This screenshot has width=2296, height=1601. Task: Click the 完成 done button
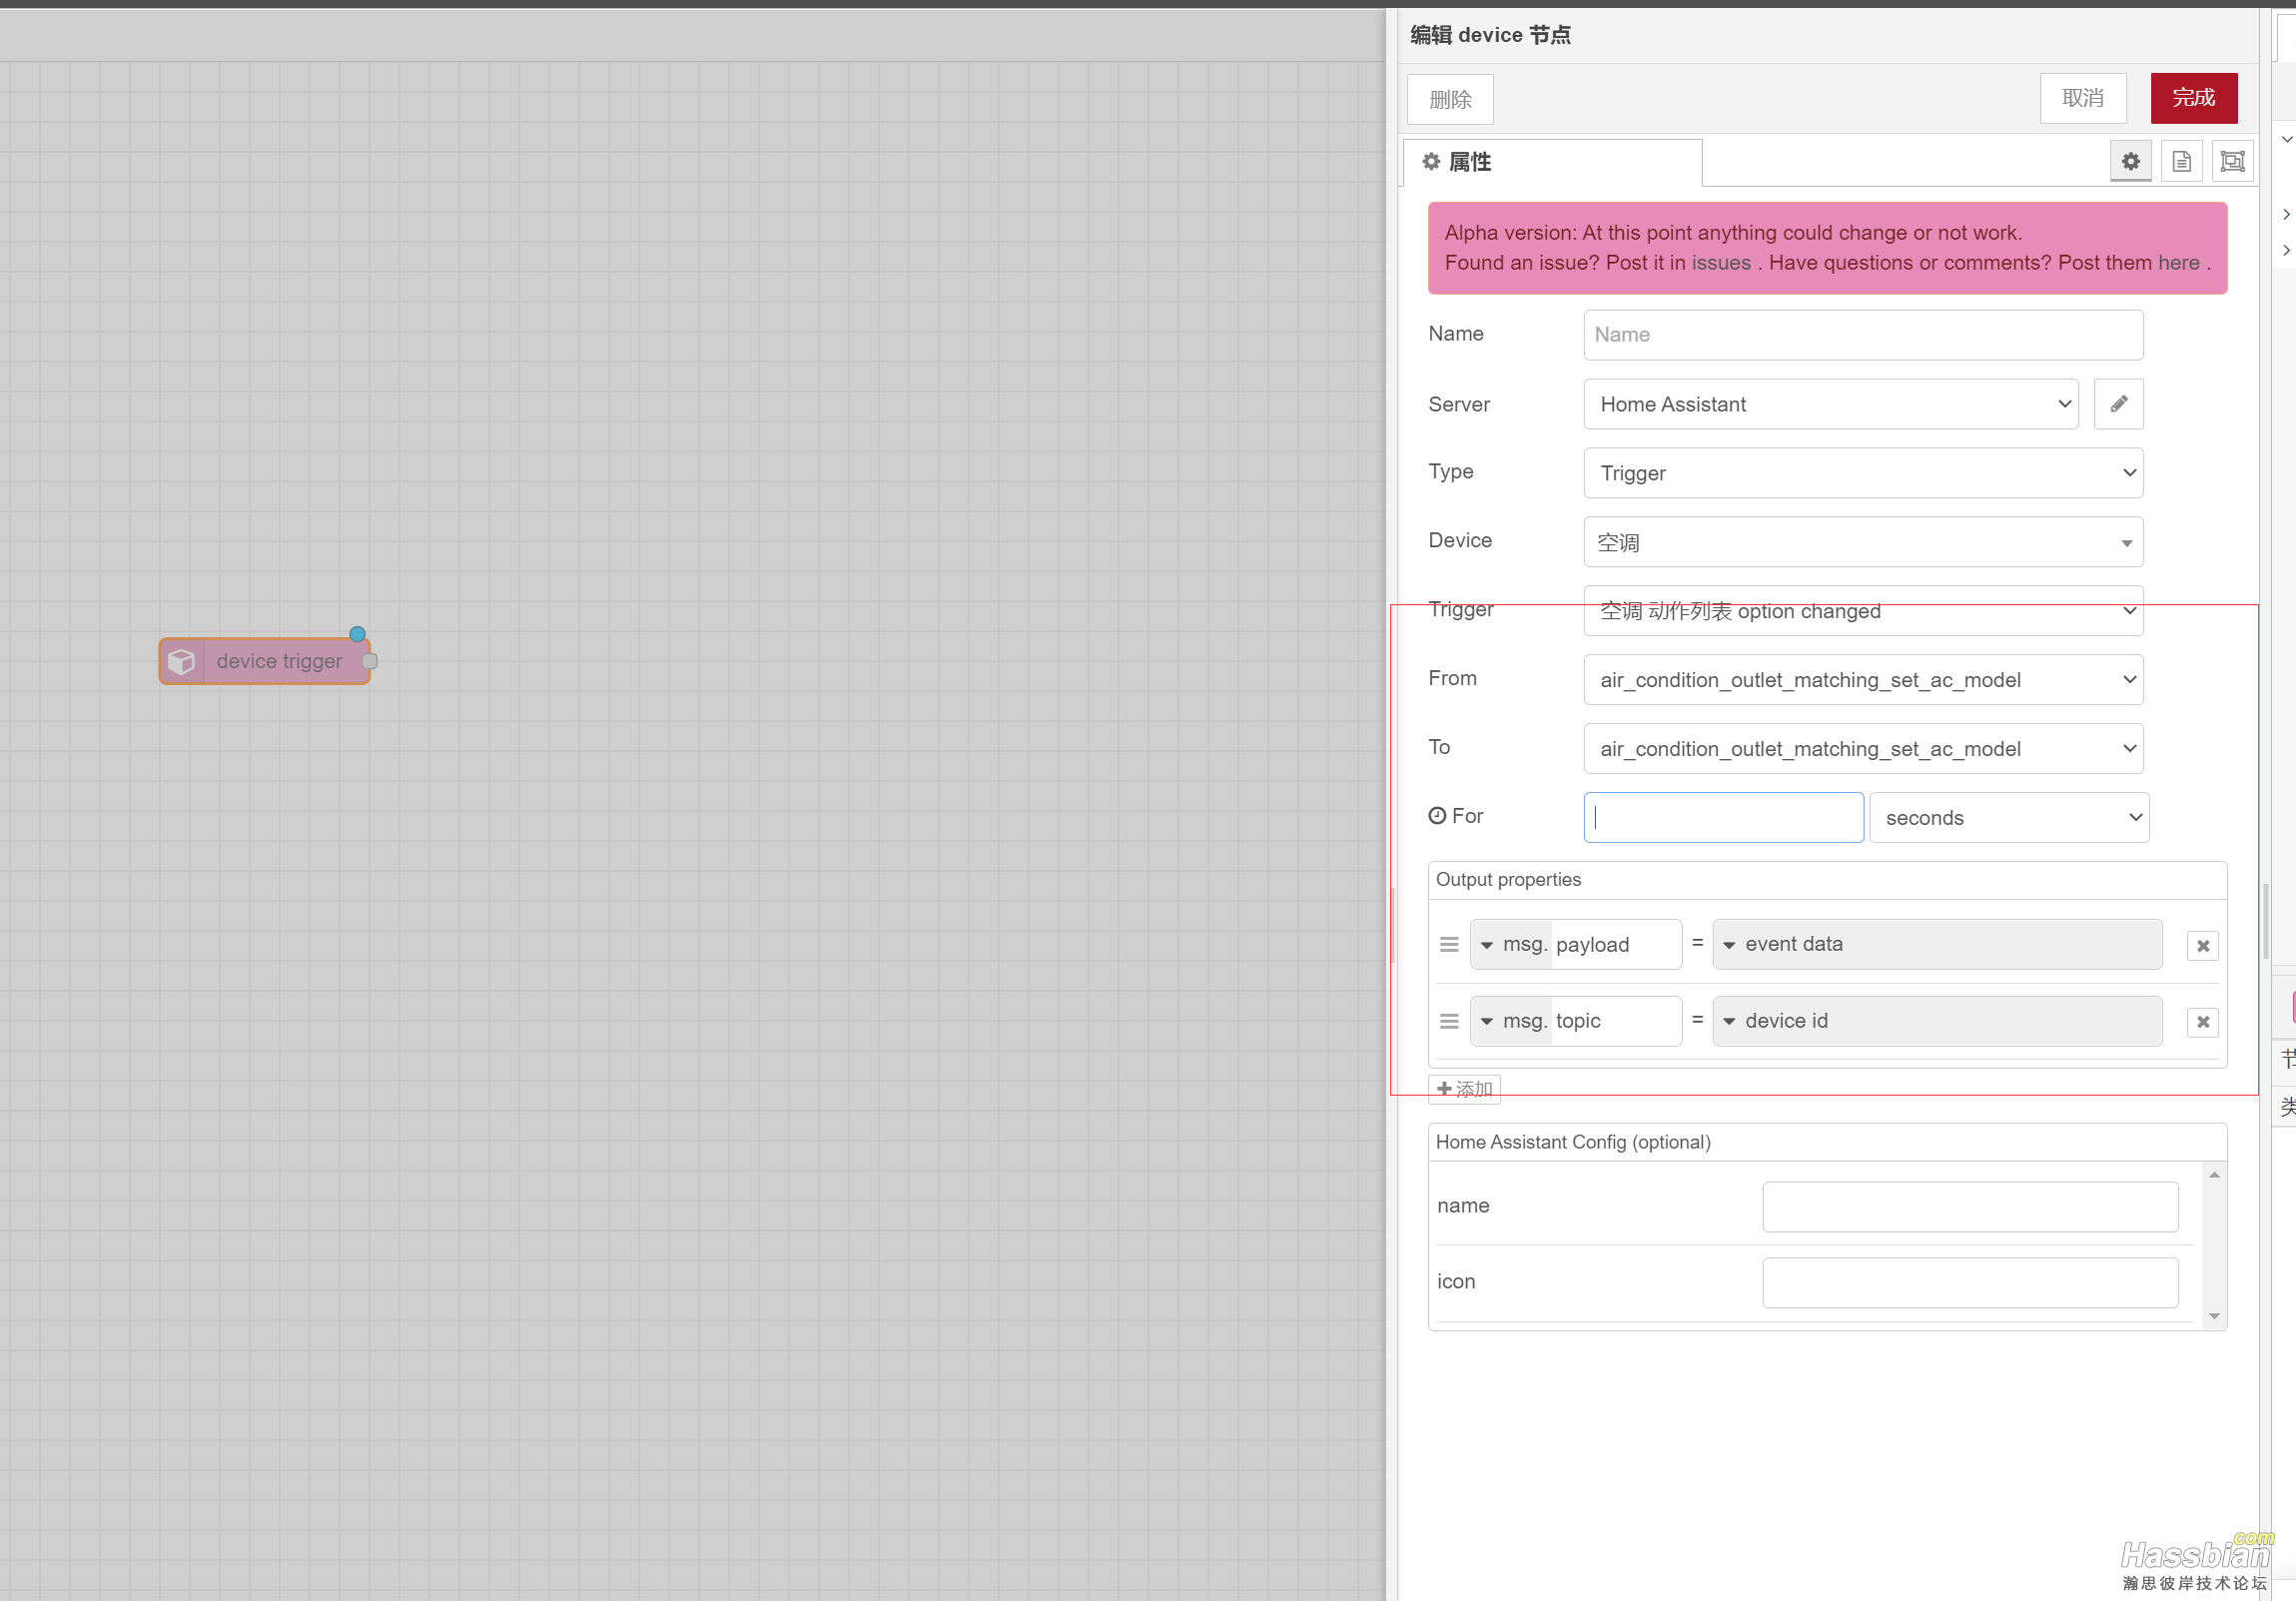click(x=2193, y=98)
